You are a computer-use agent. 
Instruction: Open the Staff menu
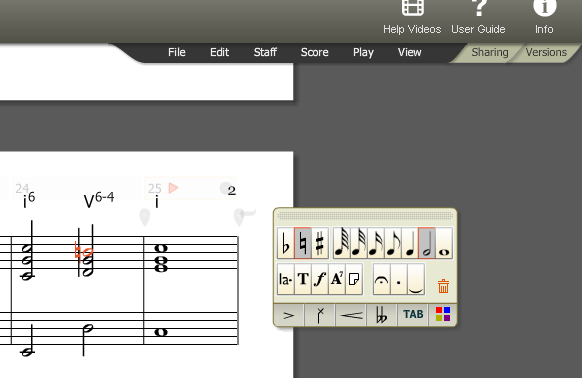(265, 52)
